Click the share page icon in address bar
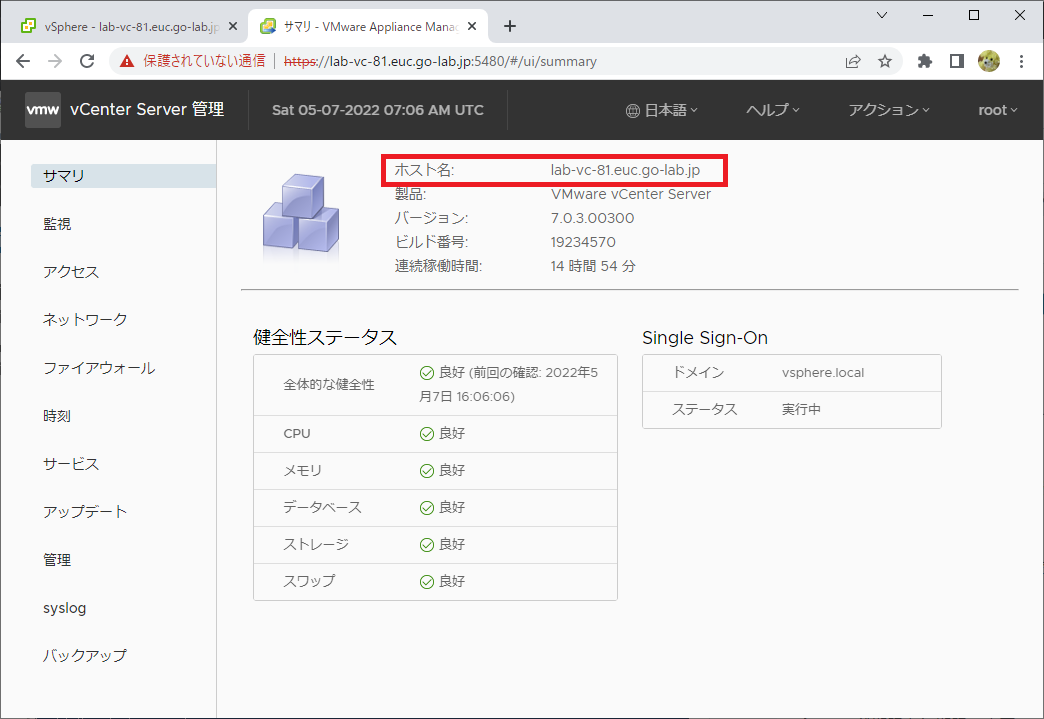This screenshot has height=719, width=1044. (x=852, y=61)
